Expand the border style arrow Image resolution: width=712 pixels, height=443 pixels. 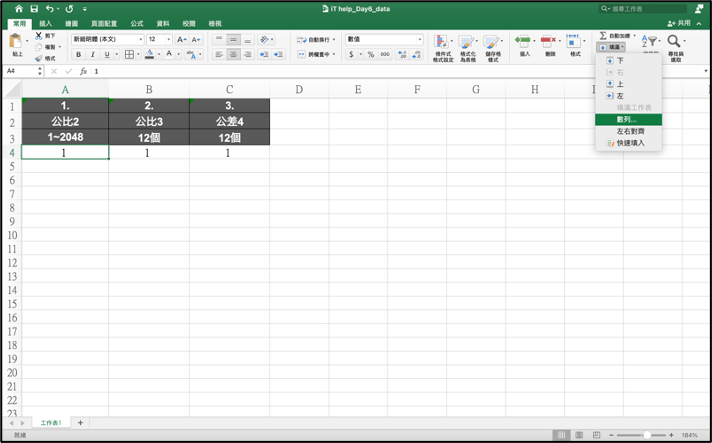tap(139, 54)
